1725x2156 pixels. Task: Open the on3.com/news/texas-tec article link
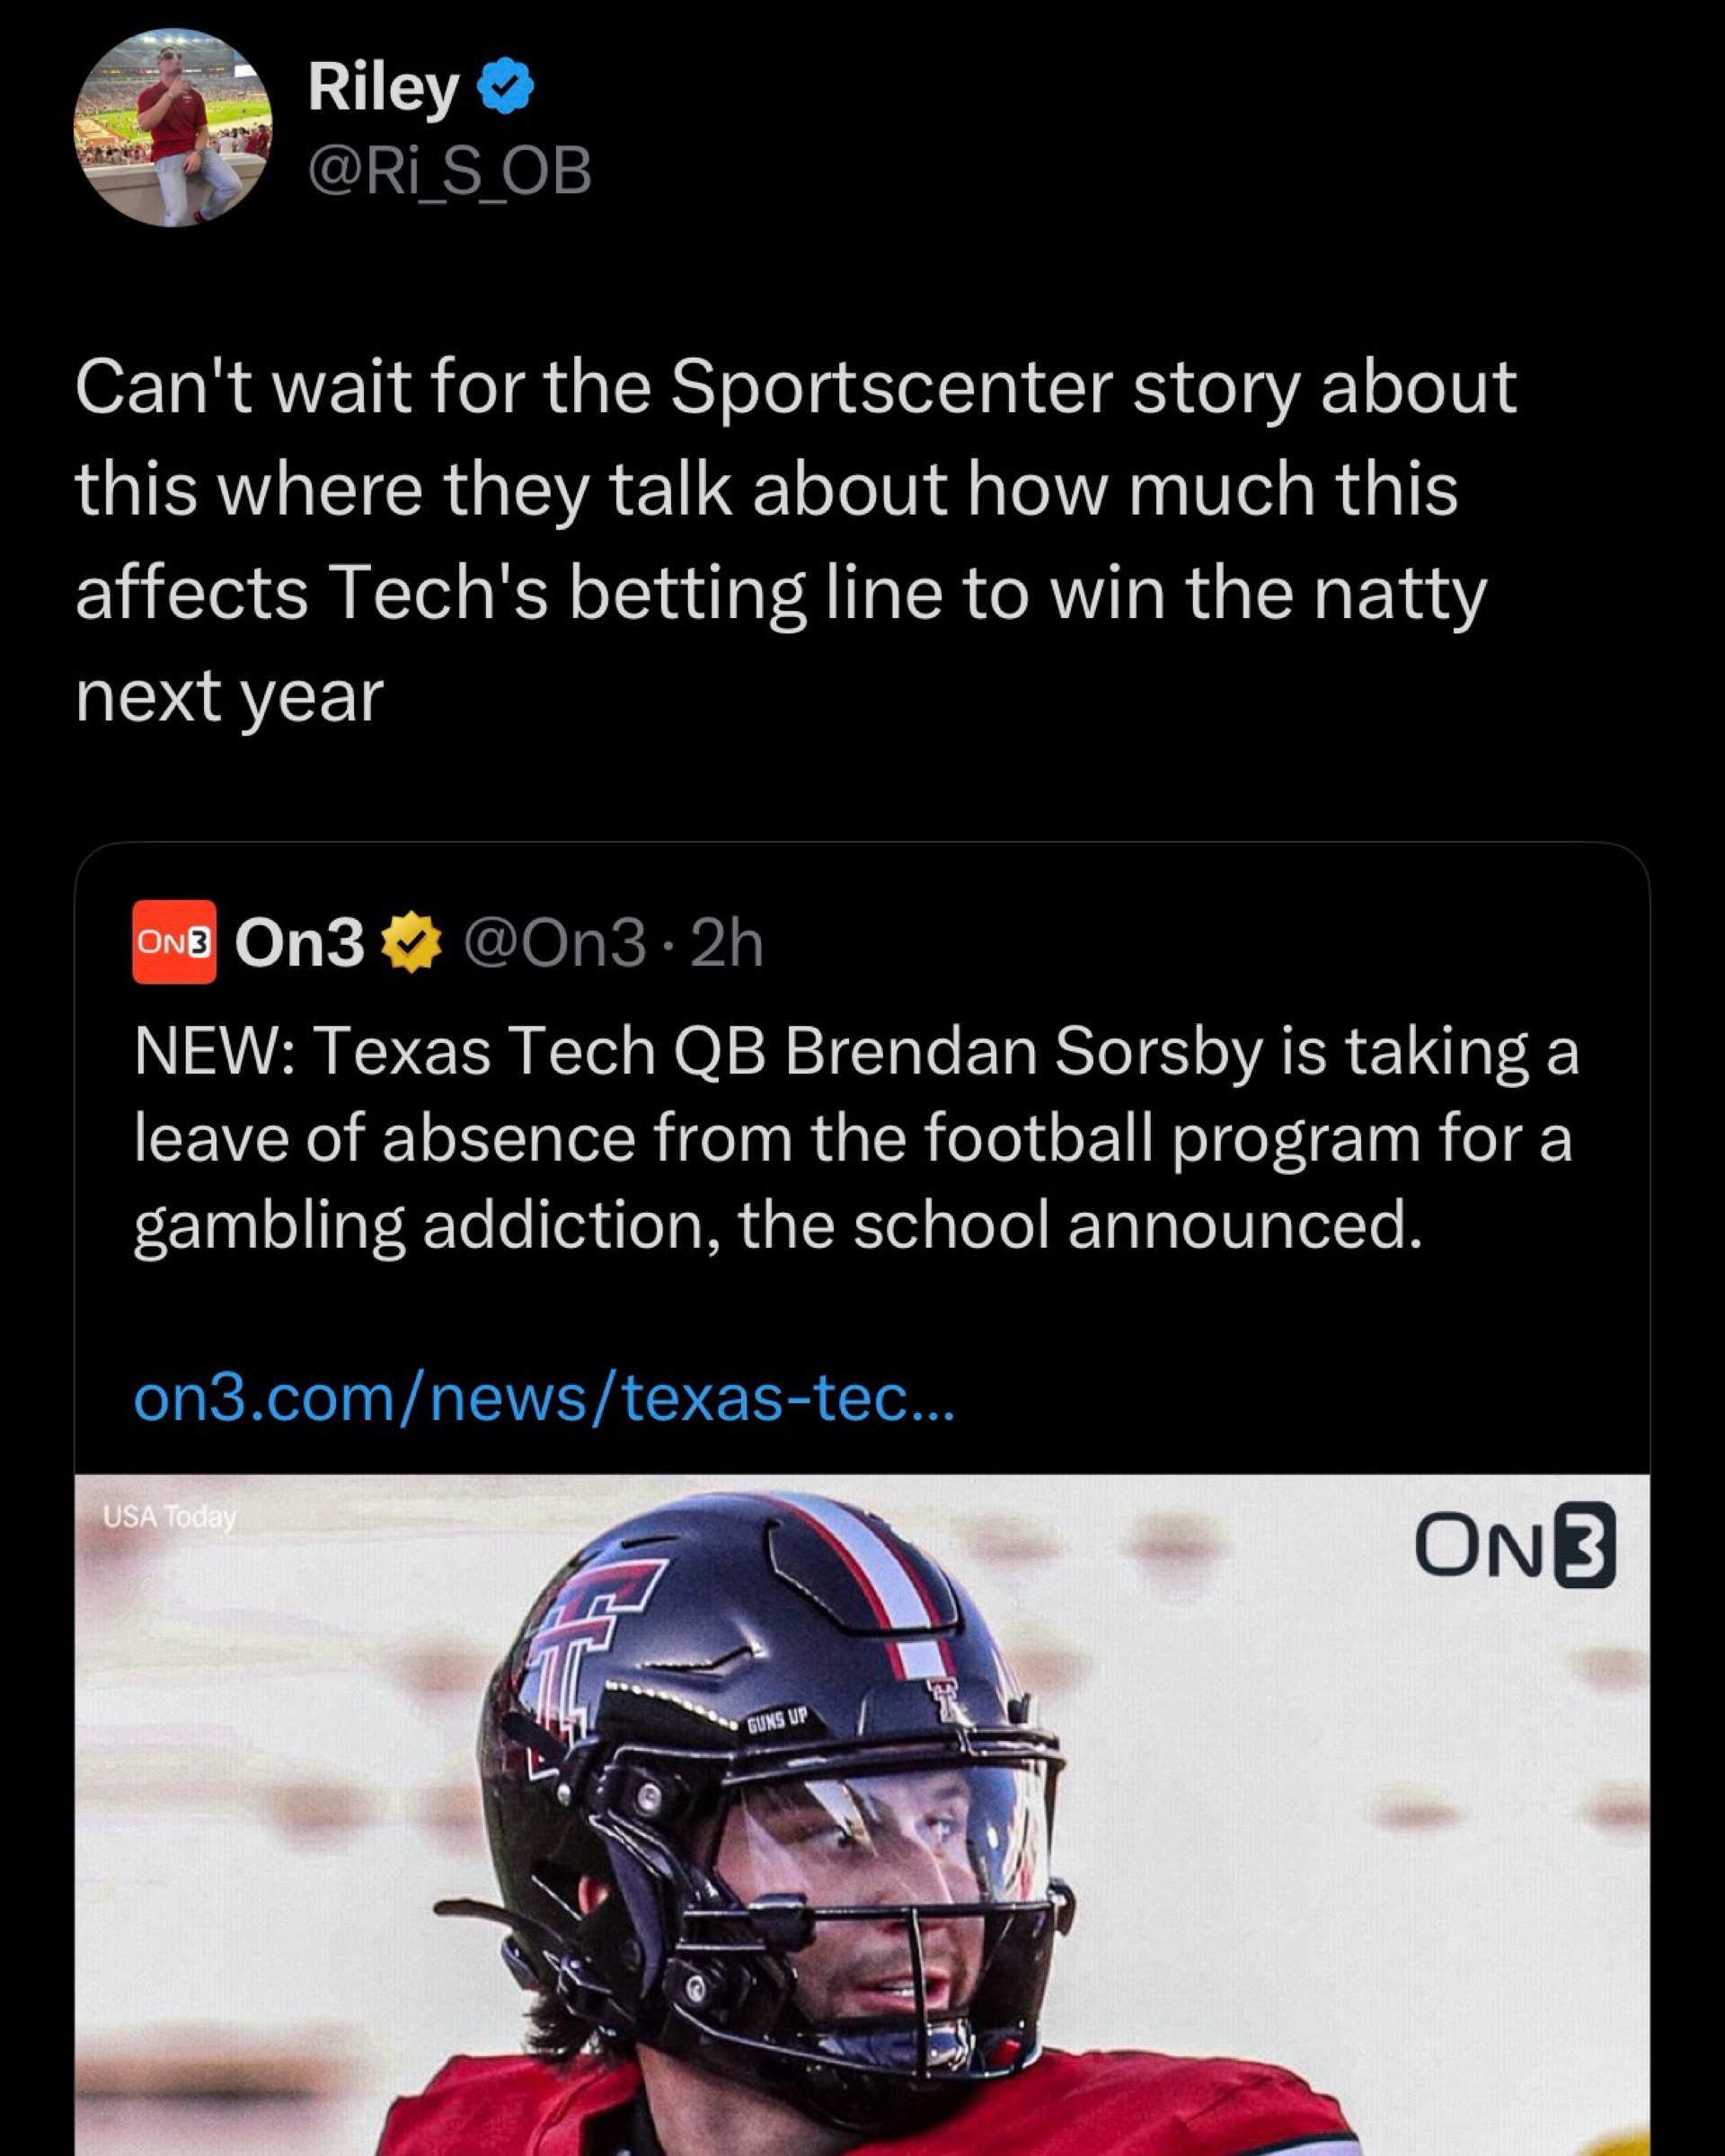(x=544, y=1398)
